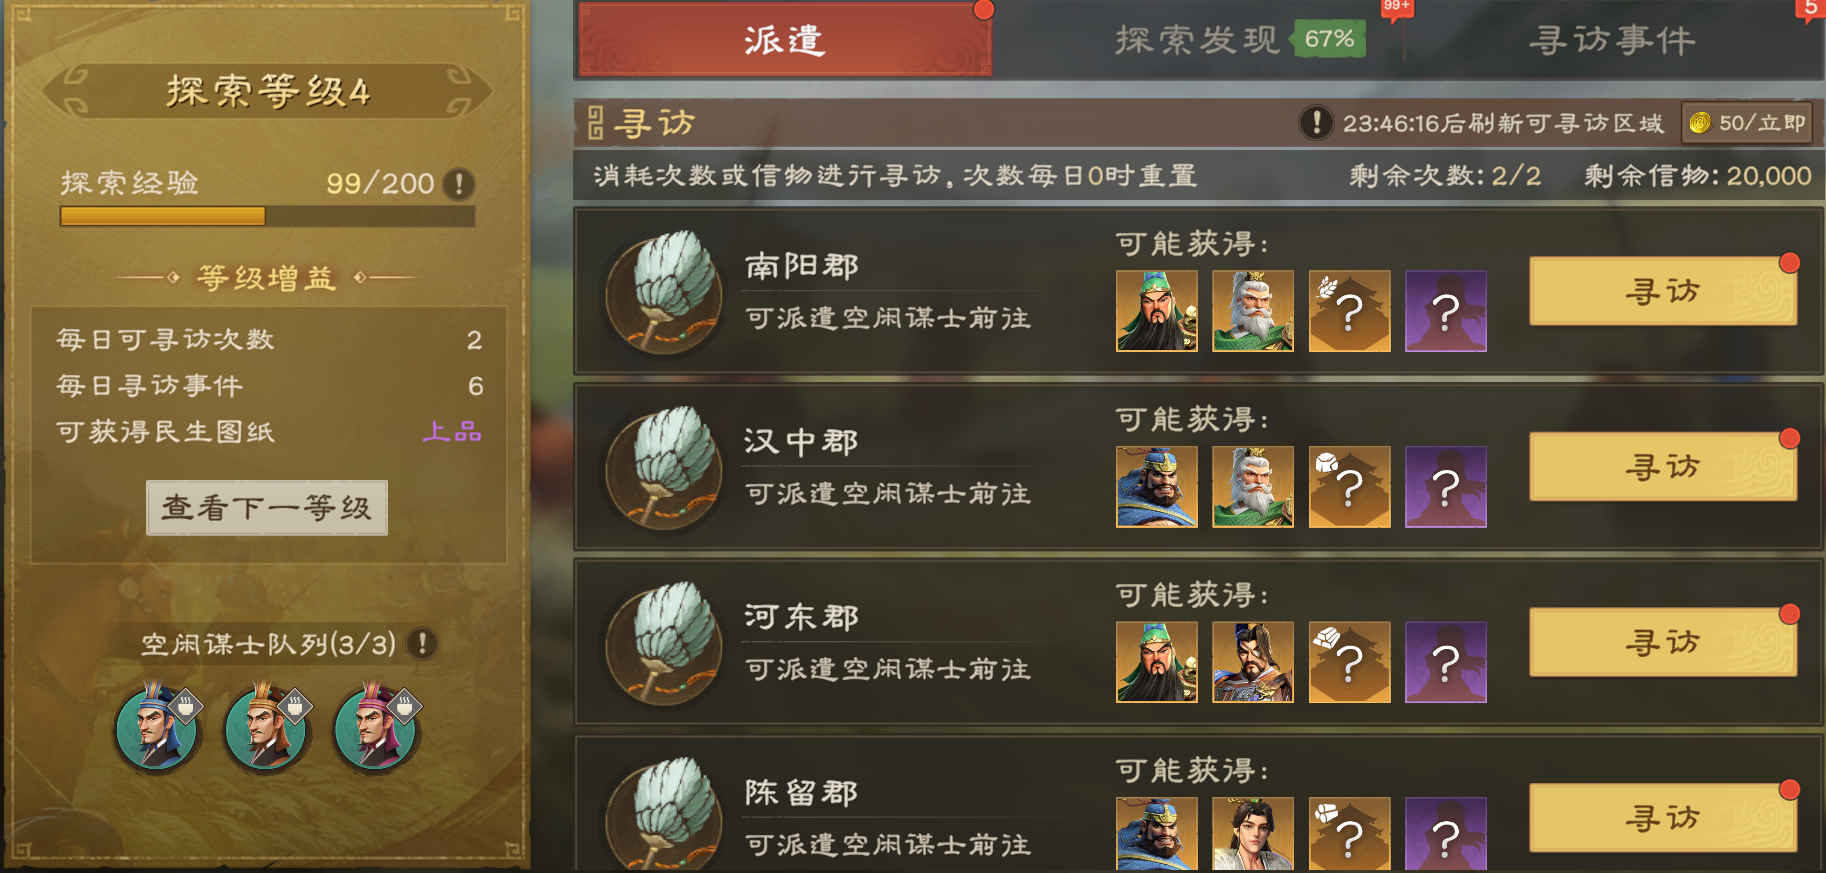Select the third idle strategist with pink hat
The image size is (1826, 873).
[x=377, y=727]
